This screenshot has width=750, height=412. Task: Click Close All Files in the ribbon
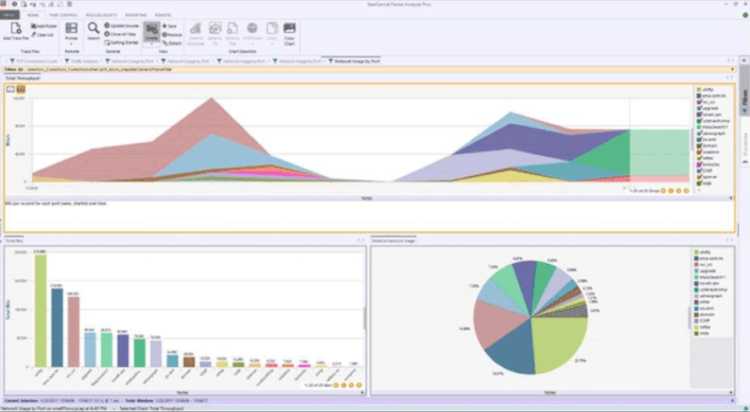pyautogui.click(x=121, y=34)
